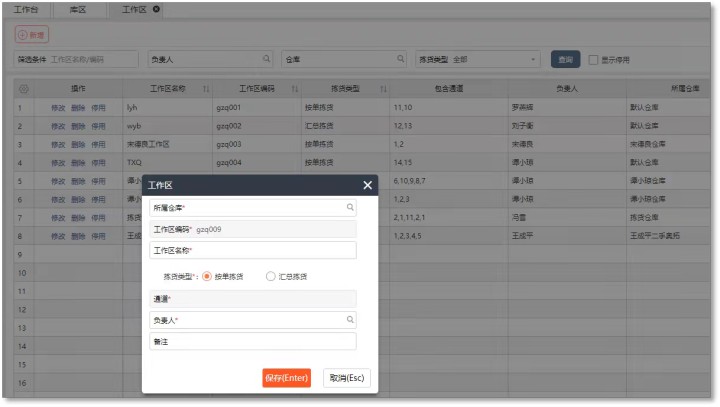This screenshot has width=720, height=407.
Task: Enable 显示停用 checkbox
Action: (x=593, y=60)
